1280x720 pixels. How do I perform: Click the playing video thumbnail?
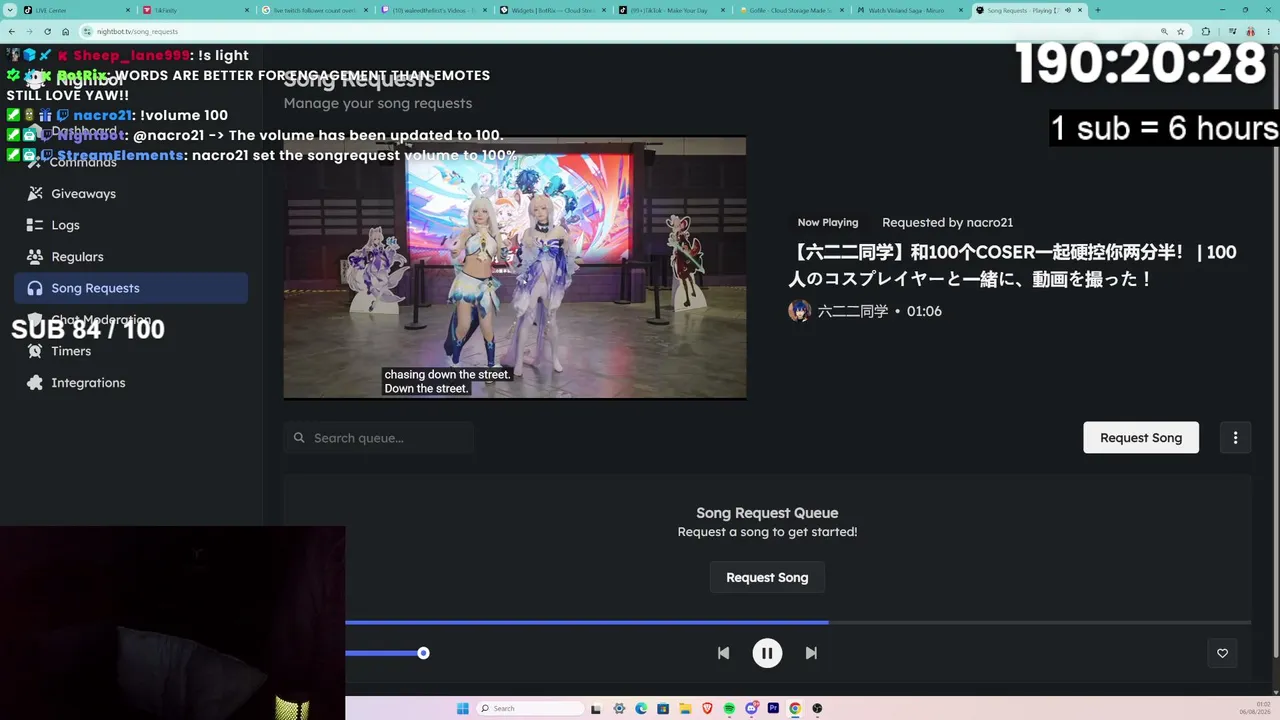(x=515, y=268)
